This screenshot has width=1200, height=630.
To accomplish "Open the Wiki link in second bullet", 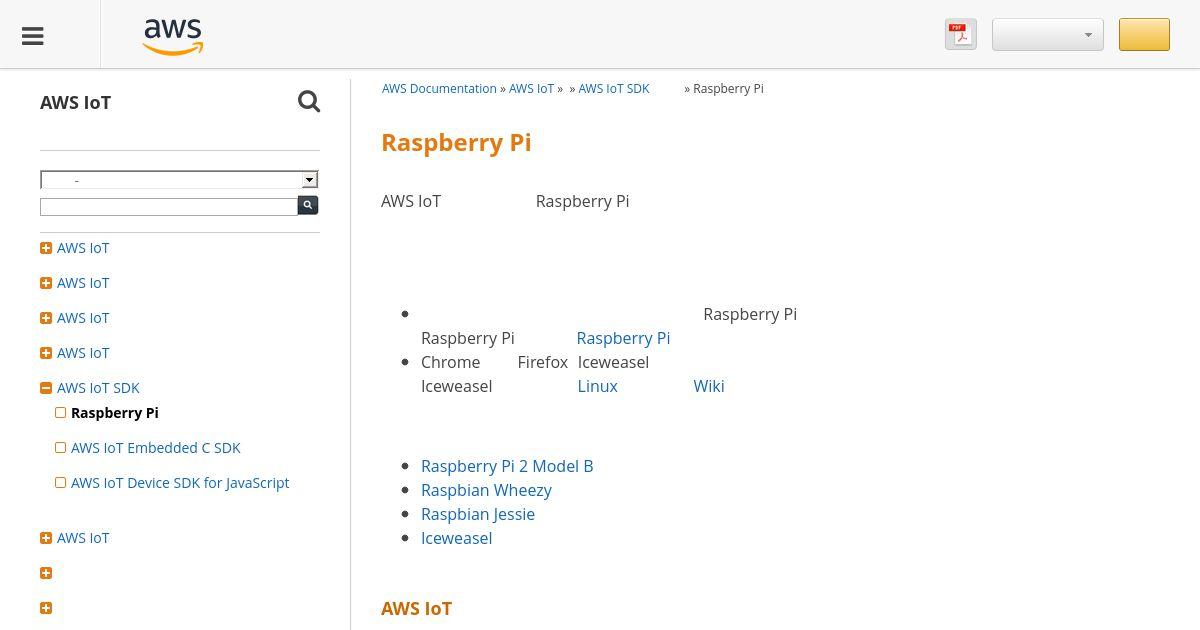I will pos(709,386).
